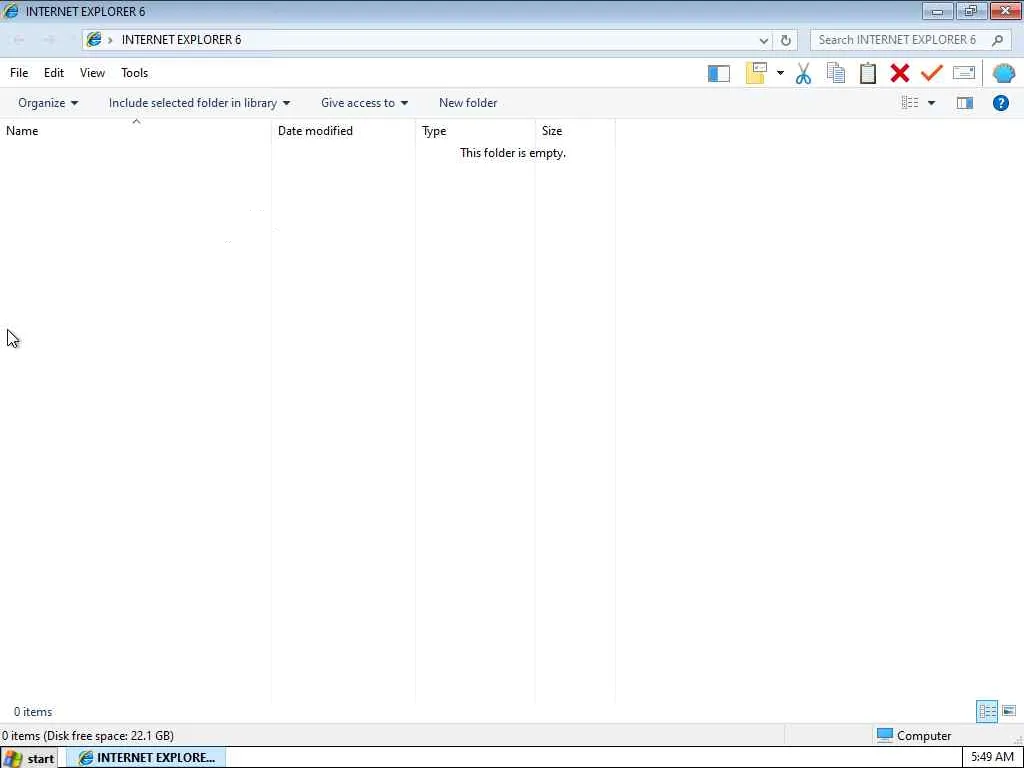Restore down the window

click(971, 11)
